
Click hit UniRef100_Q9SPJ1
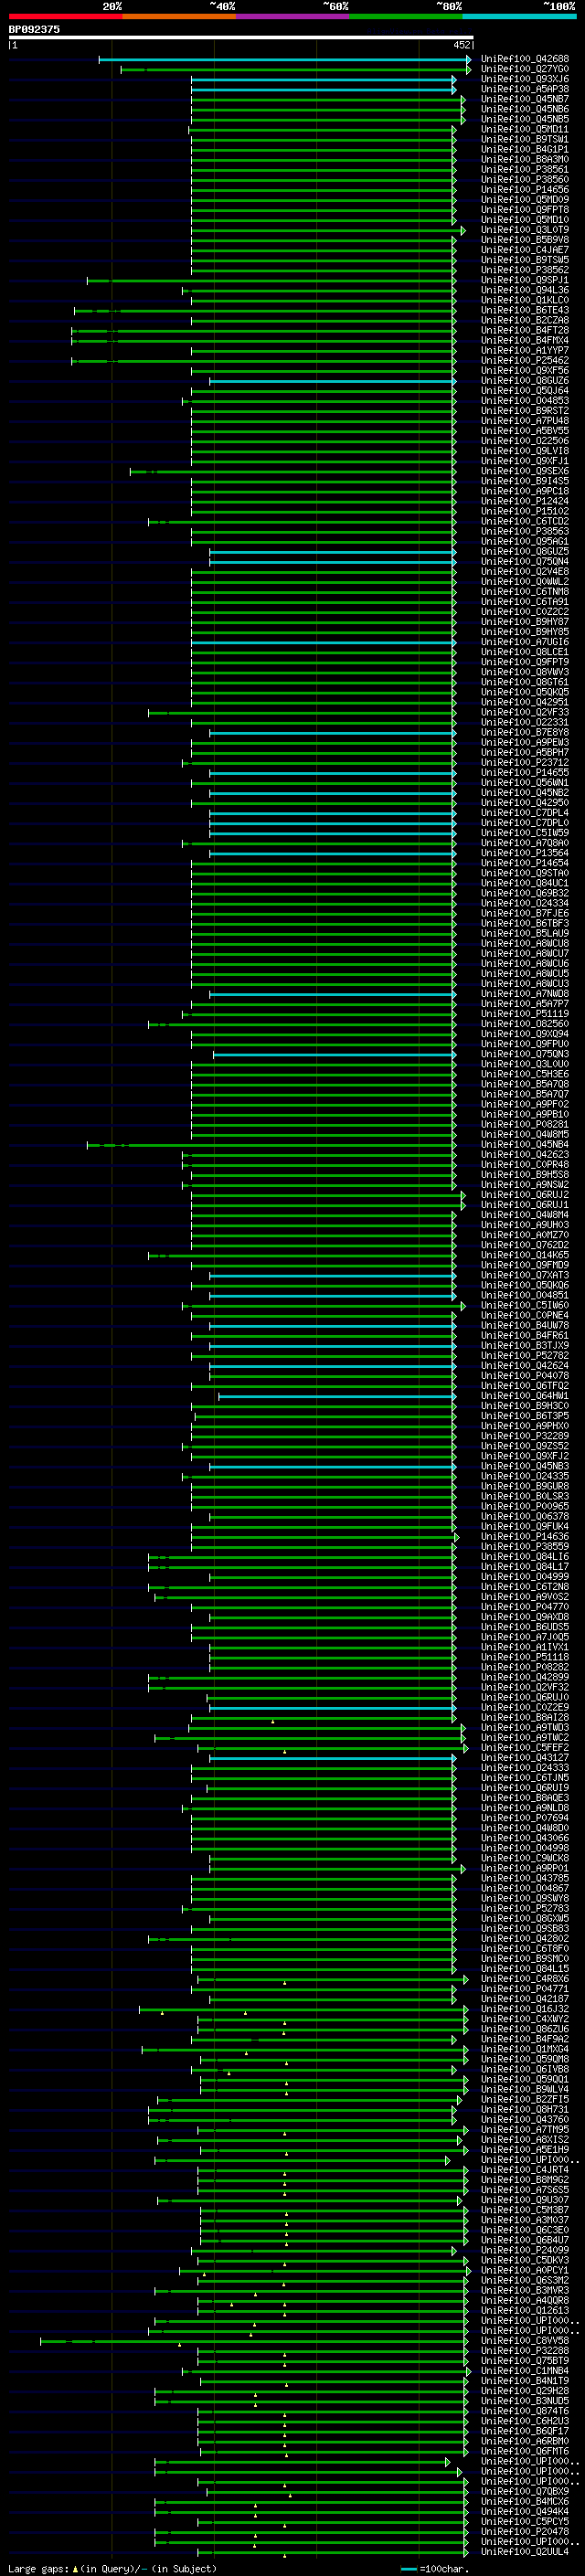point(525,280)
